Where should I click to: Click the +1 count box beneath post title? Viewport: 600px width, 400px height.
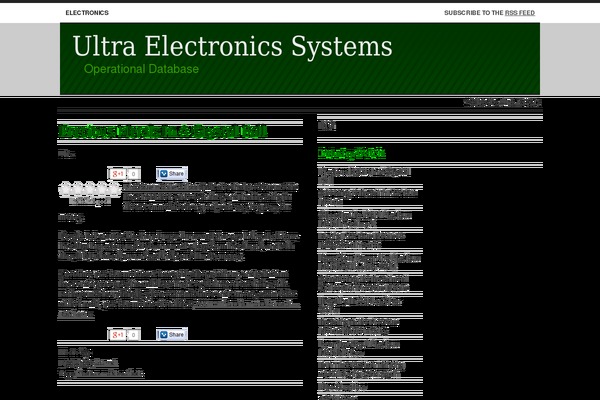[133, 174]
